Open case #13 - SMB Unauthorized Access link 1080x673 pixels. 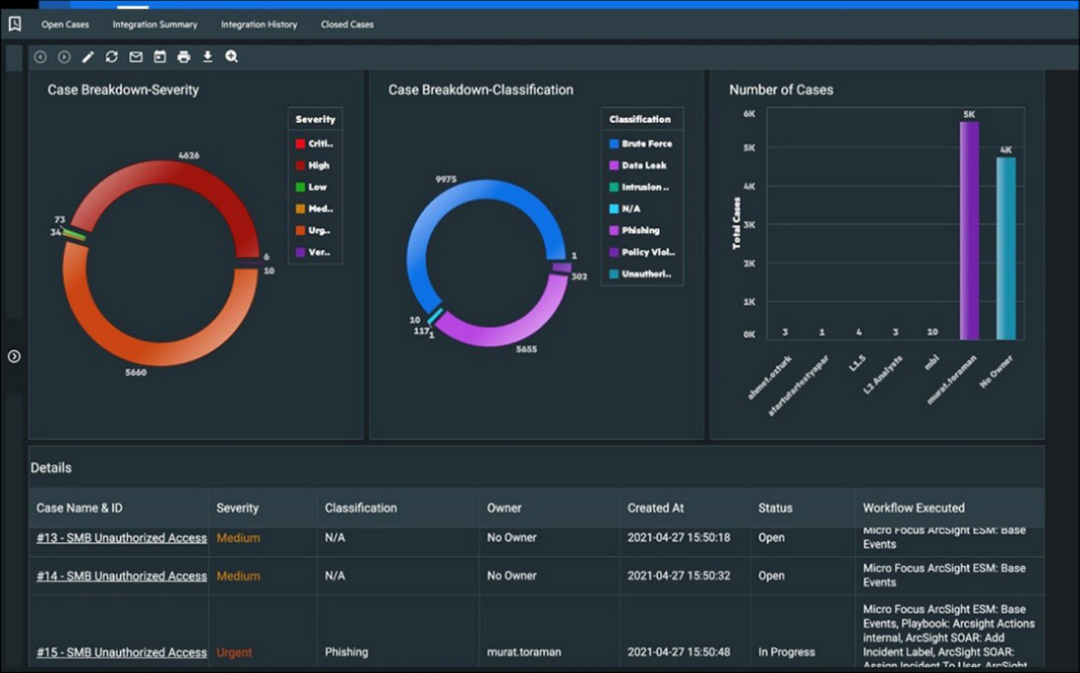(121, 538)
